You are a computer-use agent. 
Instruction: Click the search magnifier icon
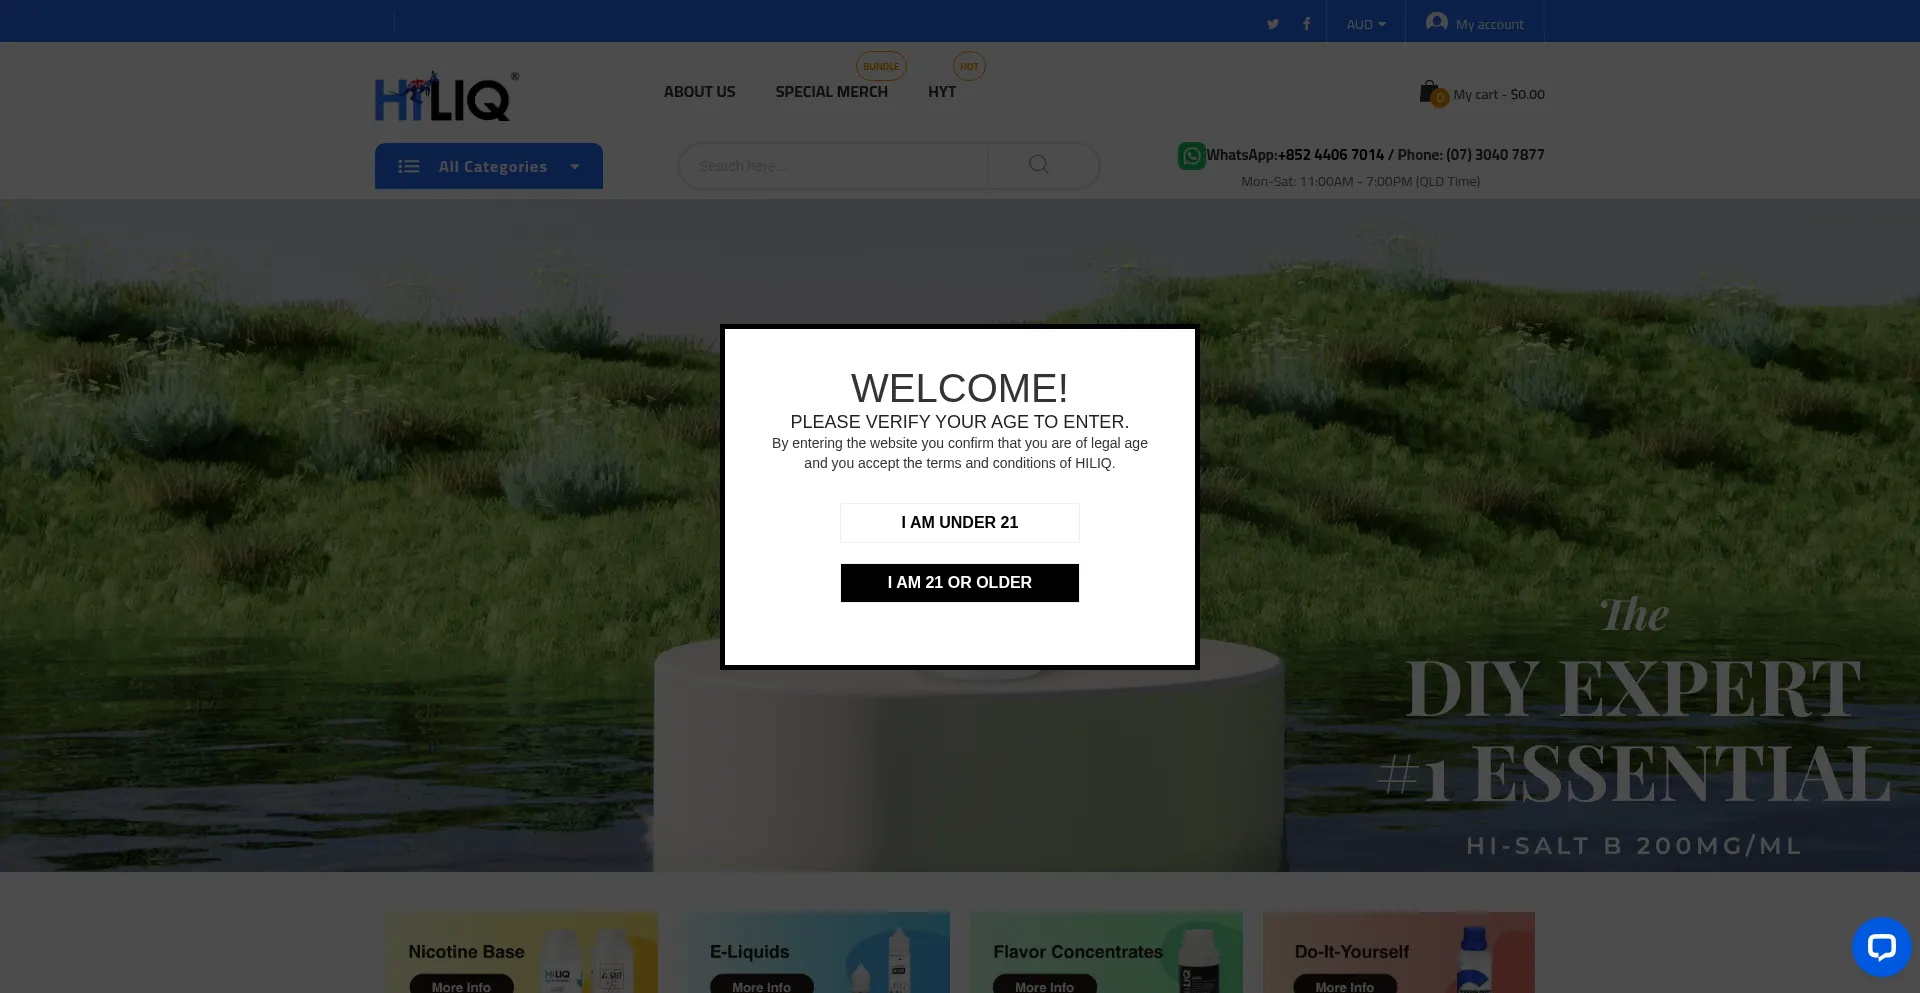pyautogui.click(x=1039, y=165)
